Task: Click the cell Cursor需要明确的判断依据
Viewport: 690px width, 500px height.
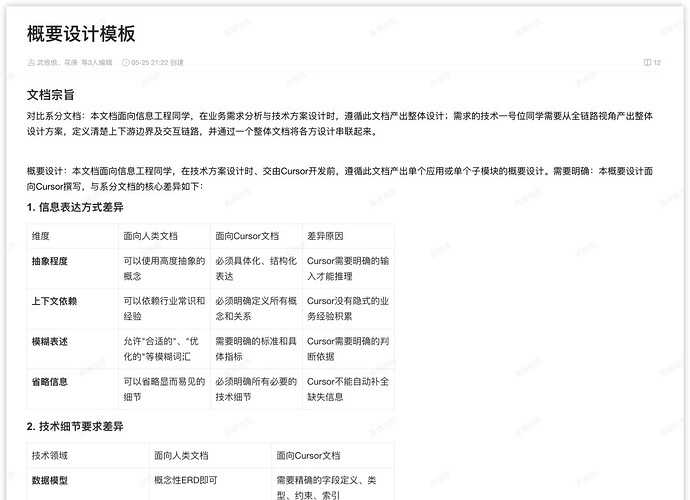Action: pyautogui.click(x=349, y=349)
